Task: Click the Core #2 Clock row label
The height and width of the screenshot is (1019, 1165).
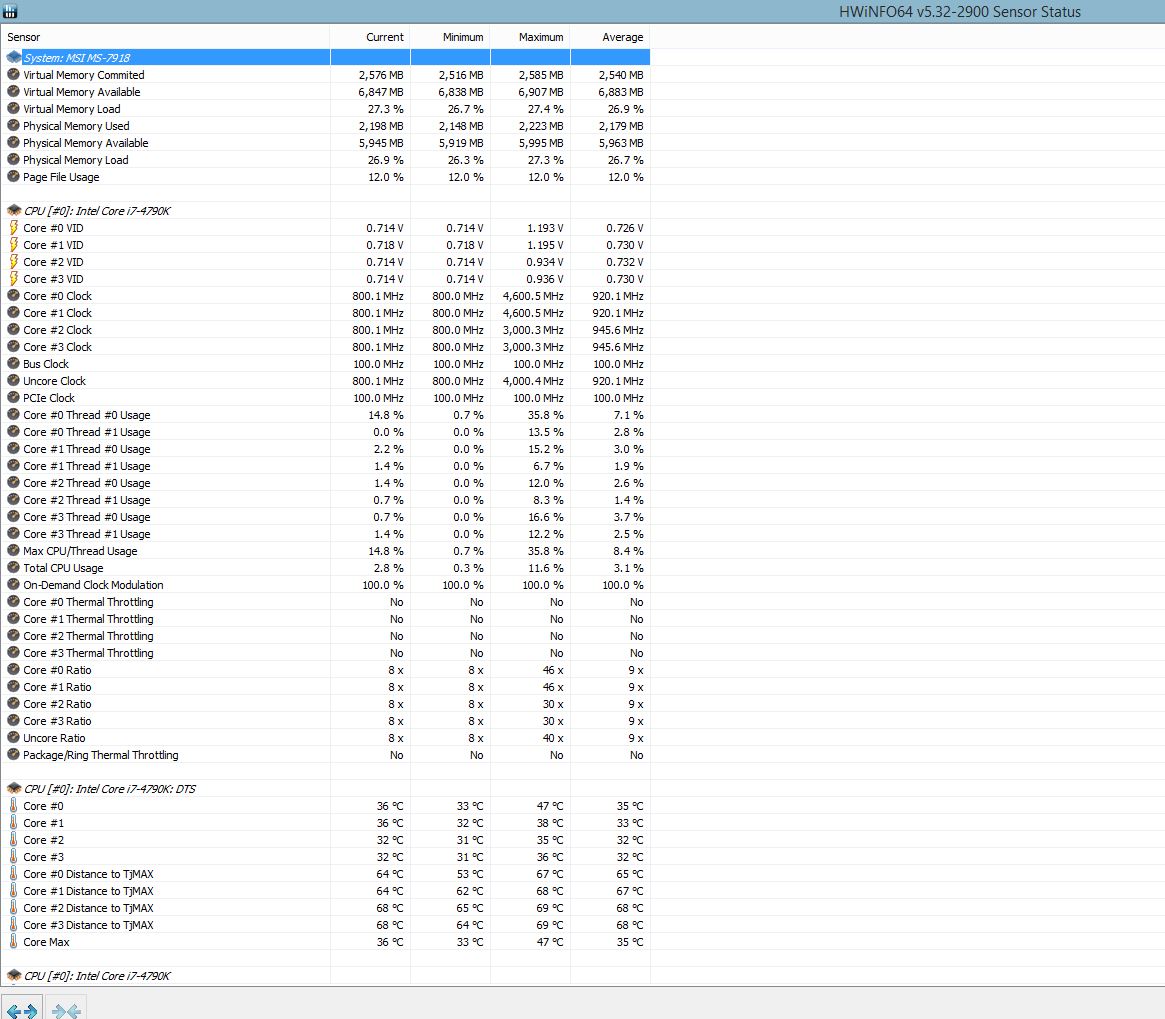Action: (57, 330)
